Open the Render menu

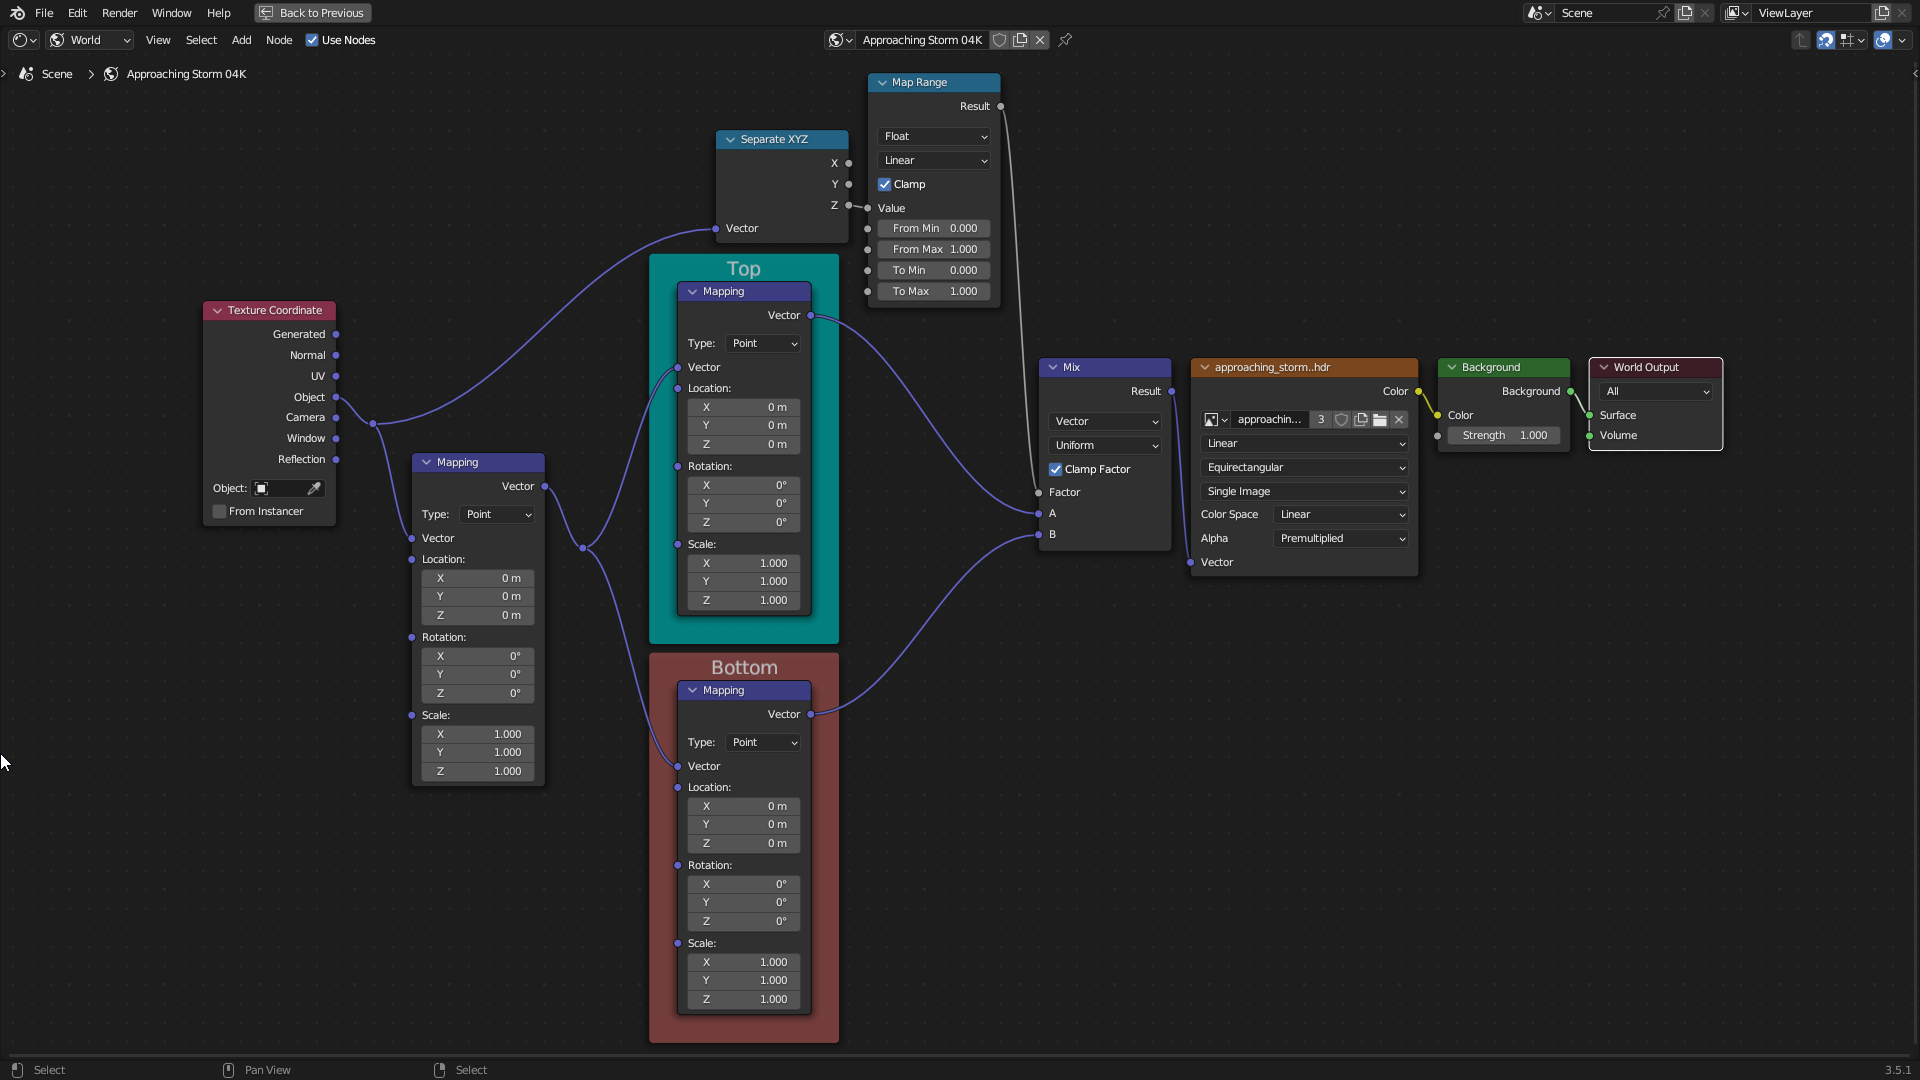click(x=119, y=12)
